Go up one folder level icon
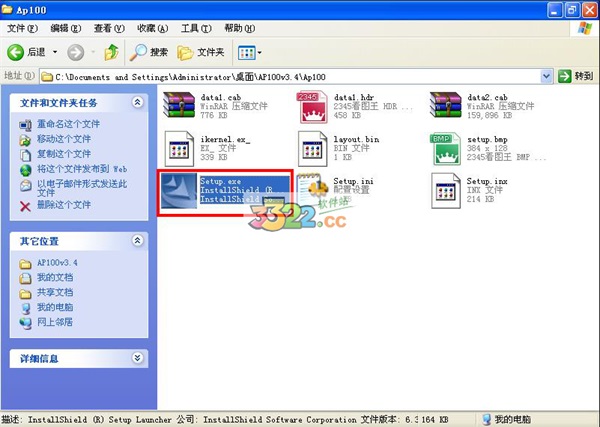The width and height of the screenshot is (600, 427). point(111,52)
